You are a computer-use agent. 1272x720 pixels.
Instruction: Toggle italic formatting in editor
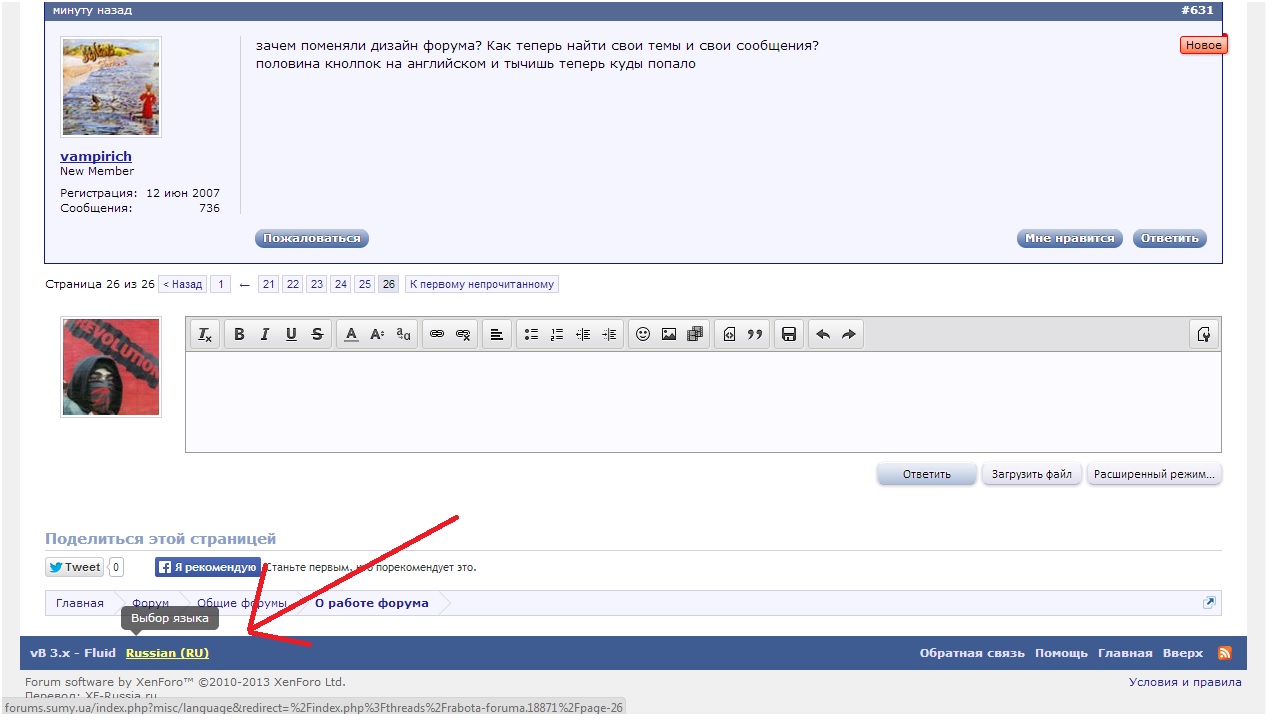(265, 335)
